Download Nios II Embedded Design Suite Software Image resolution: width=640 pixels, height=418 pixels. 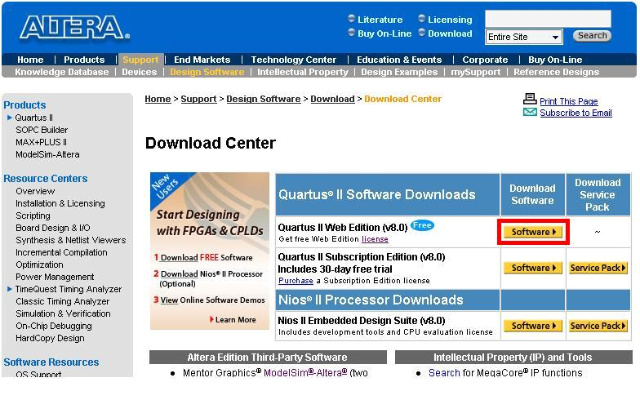click(x=533, y=326)
